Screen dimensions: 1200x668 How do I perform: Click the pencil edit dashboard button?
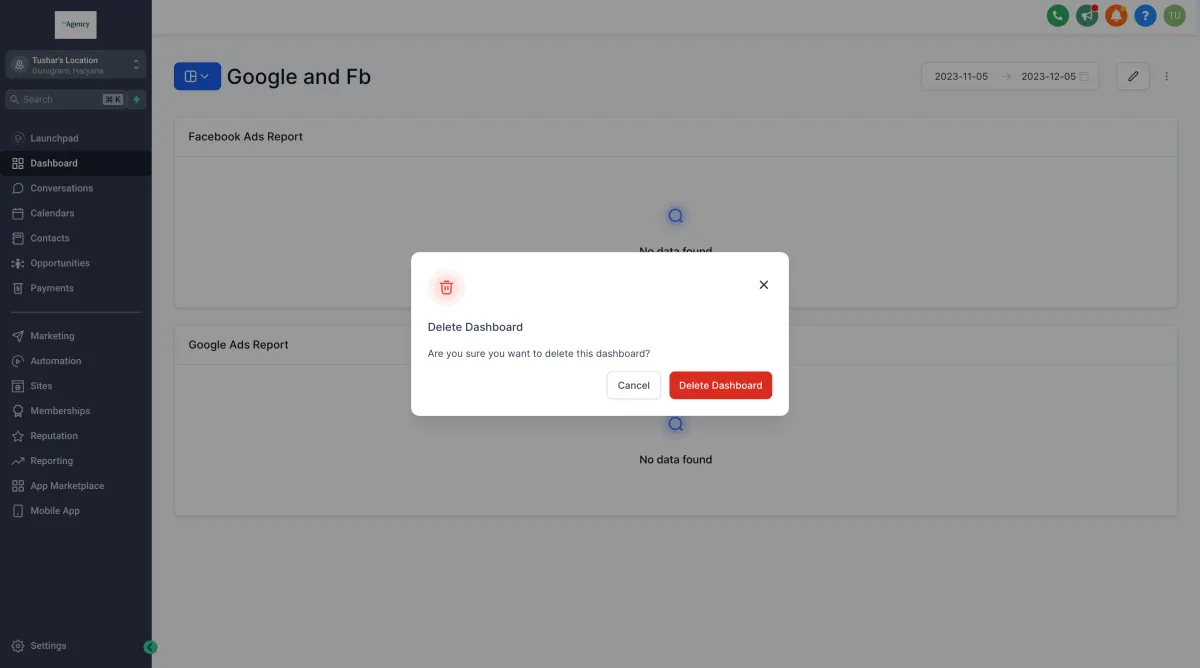point(1133,76)
